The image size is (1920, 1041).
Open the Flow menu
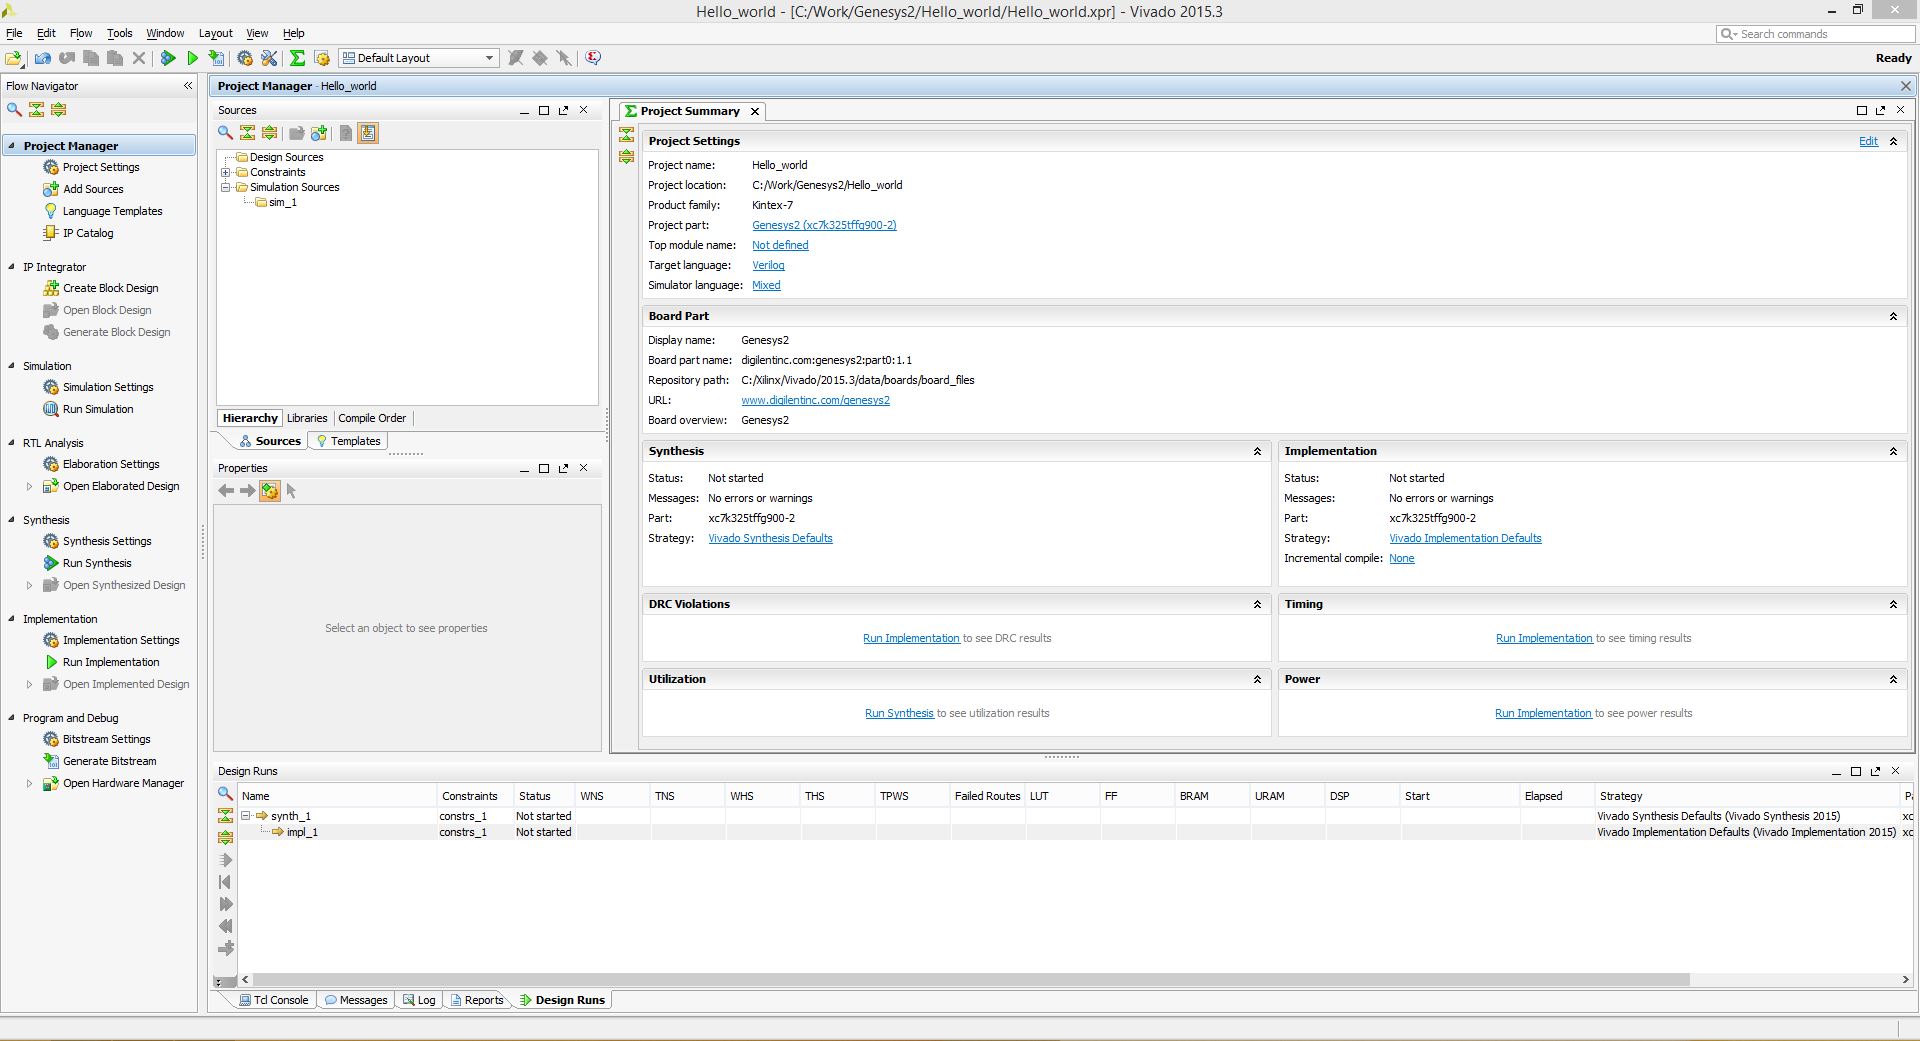81,33
